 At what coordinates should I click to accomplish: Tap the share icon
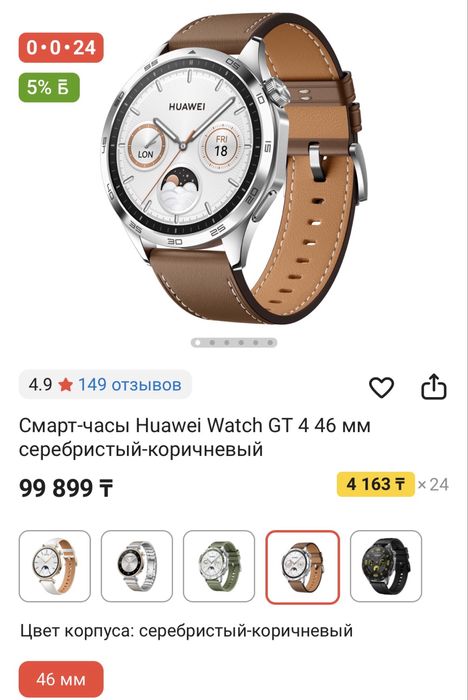pos(434,387)
